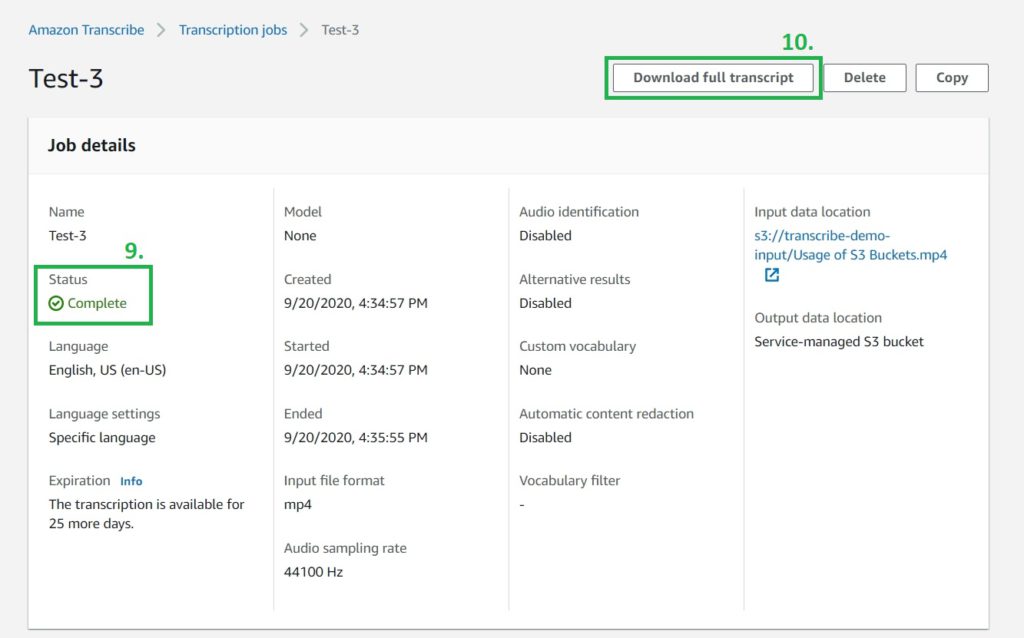Image resolution: width=1024 pixels, height=638 pixels.
Task: Select the Specific language value
Action: click(x=102, y=438)
